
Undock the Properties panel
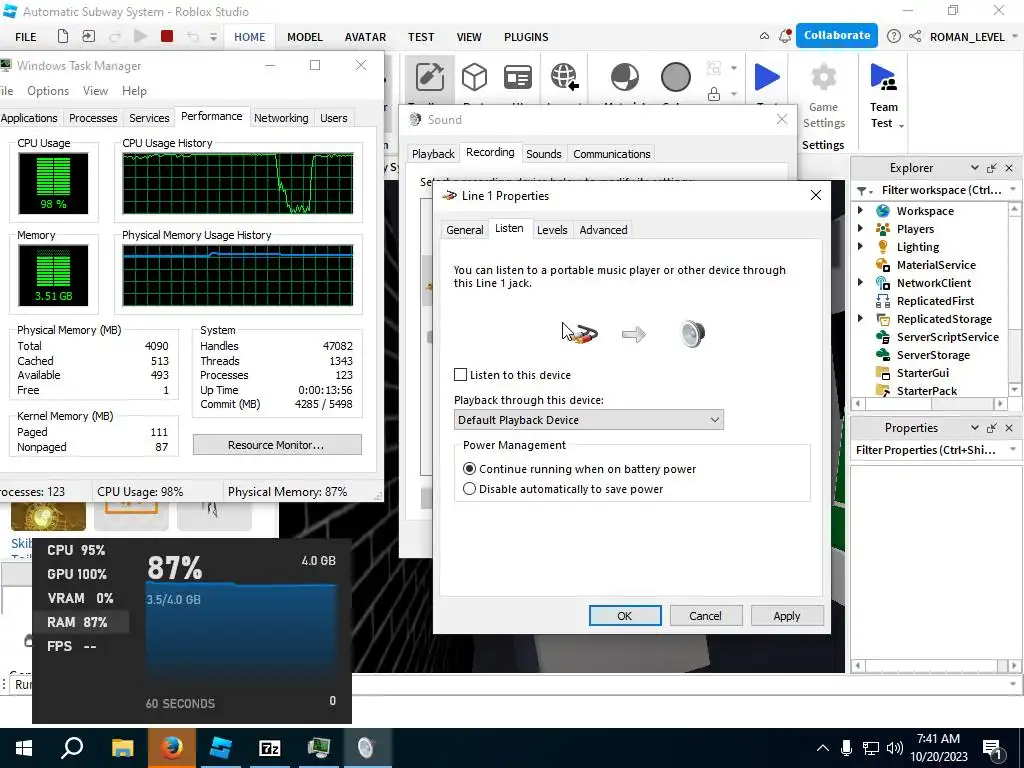[991, 428]
